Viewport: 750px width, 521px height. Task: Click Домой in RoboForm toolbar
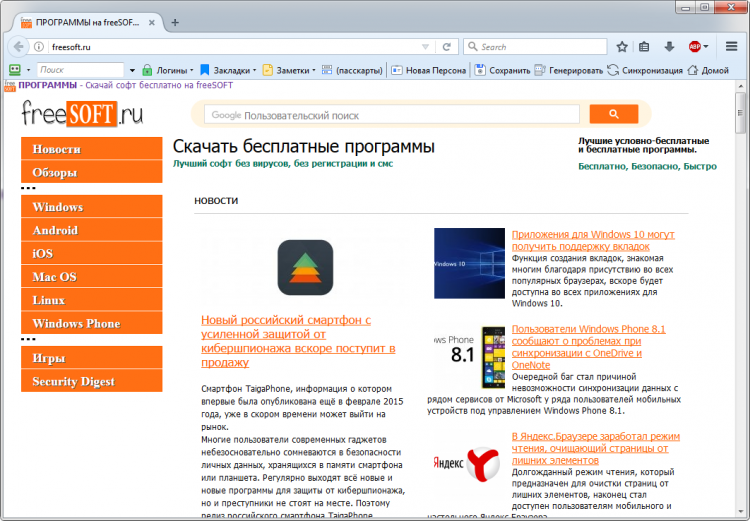tap(708, 70)
